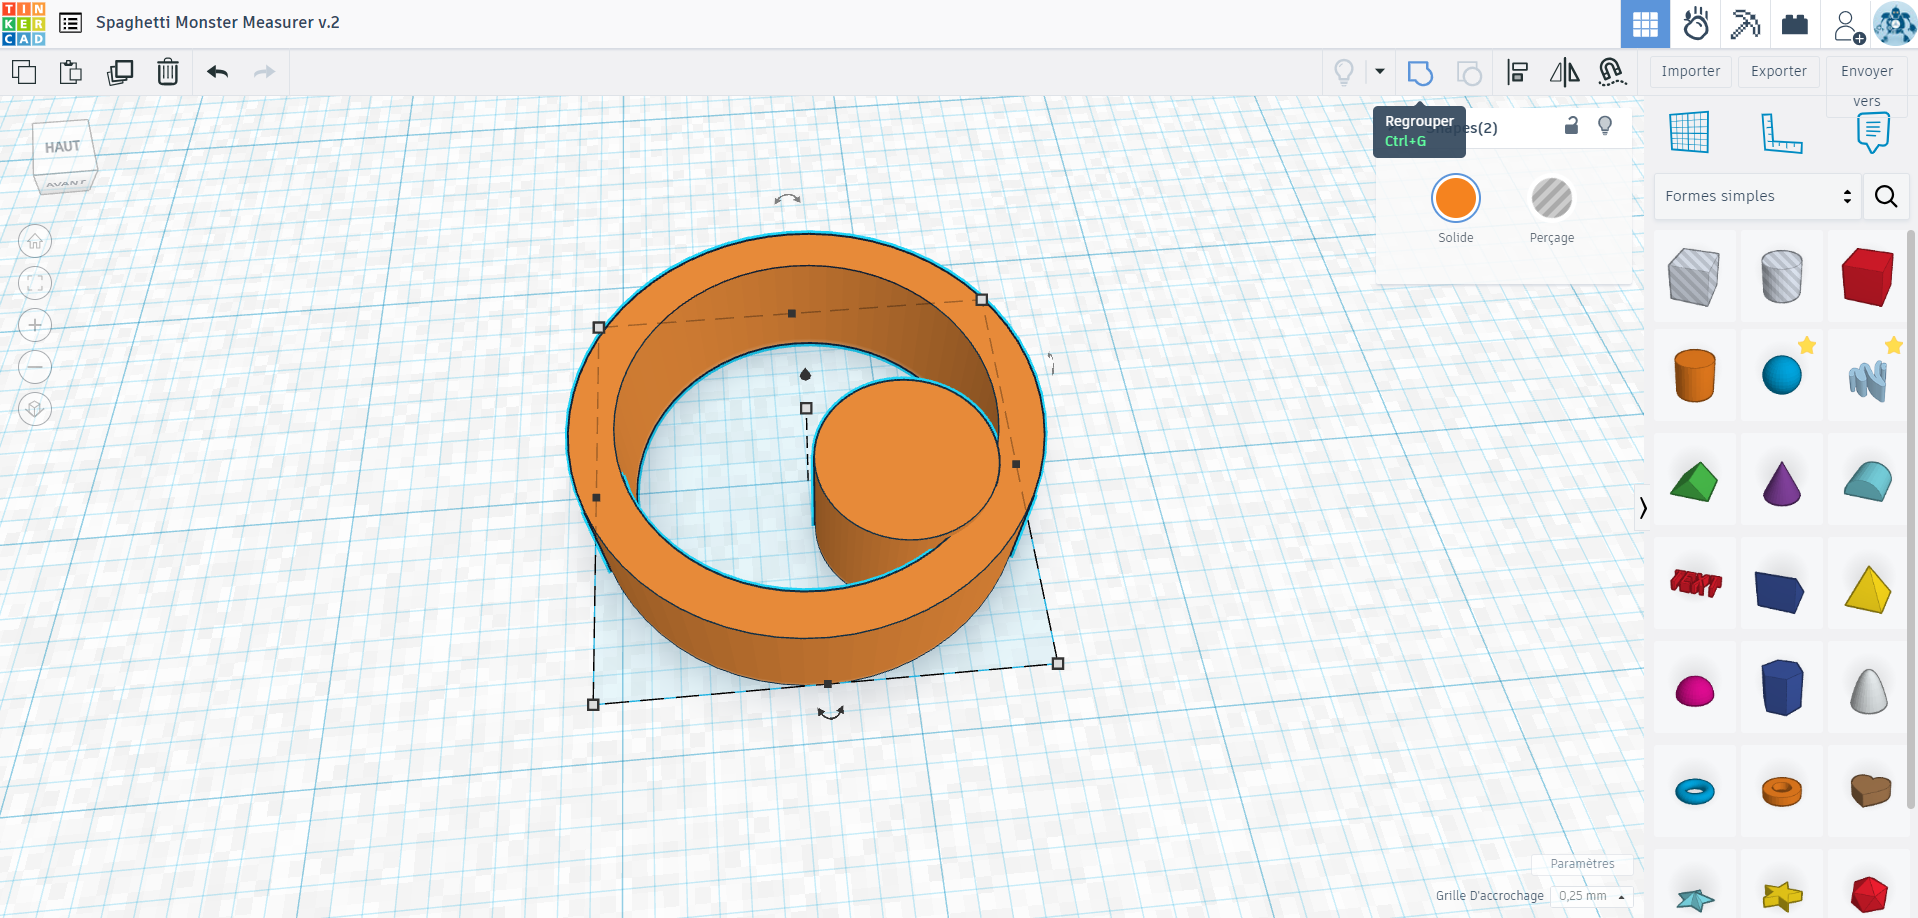This screenshot has height=918, width=1918.
Task: Open the Sim Lab icon
Action: (x=1695, y=24)
